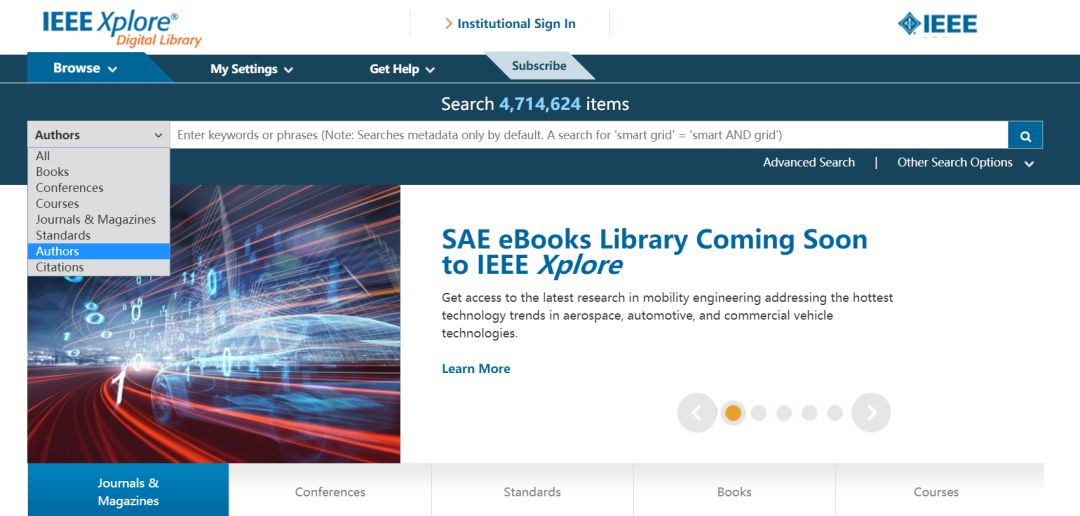
Task: Select the third carousel dot
Action: [784, 413]
